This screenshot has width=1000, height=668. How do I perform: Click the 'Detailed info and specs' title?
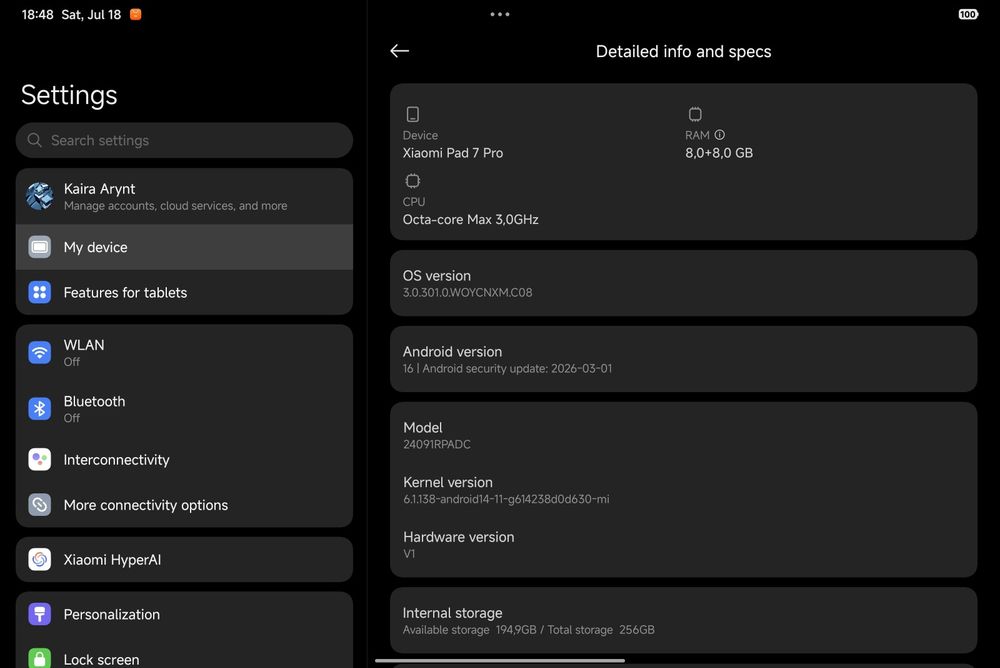[683, 51]
